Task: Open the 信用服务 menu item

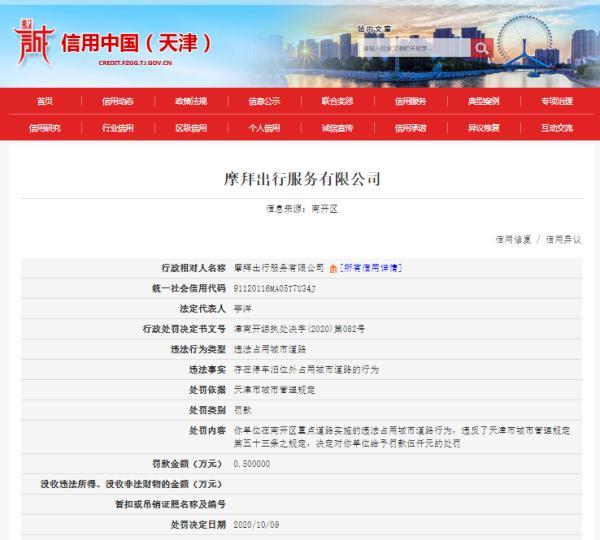Action: click(x=410, y=101)
